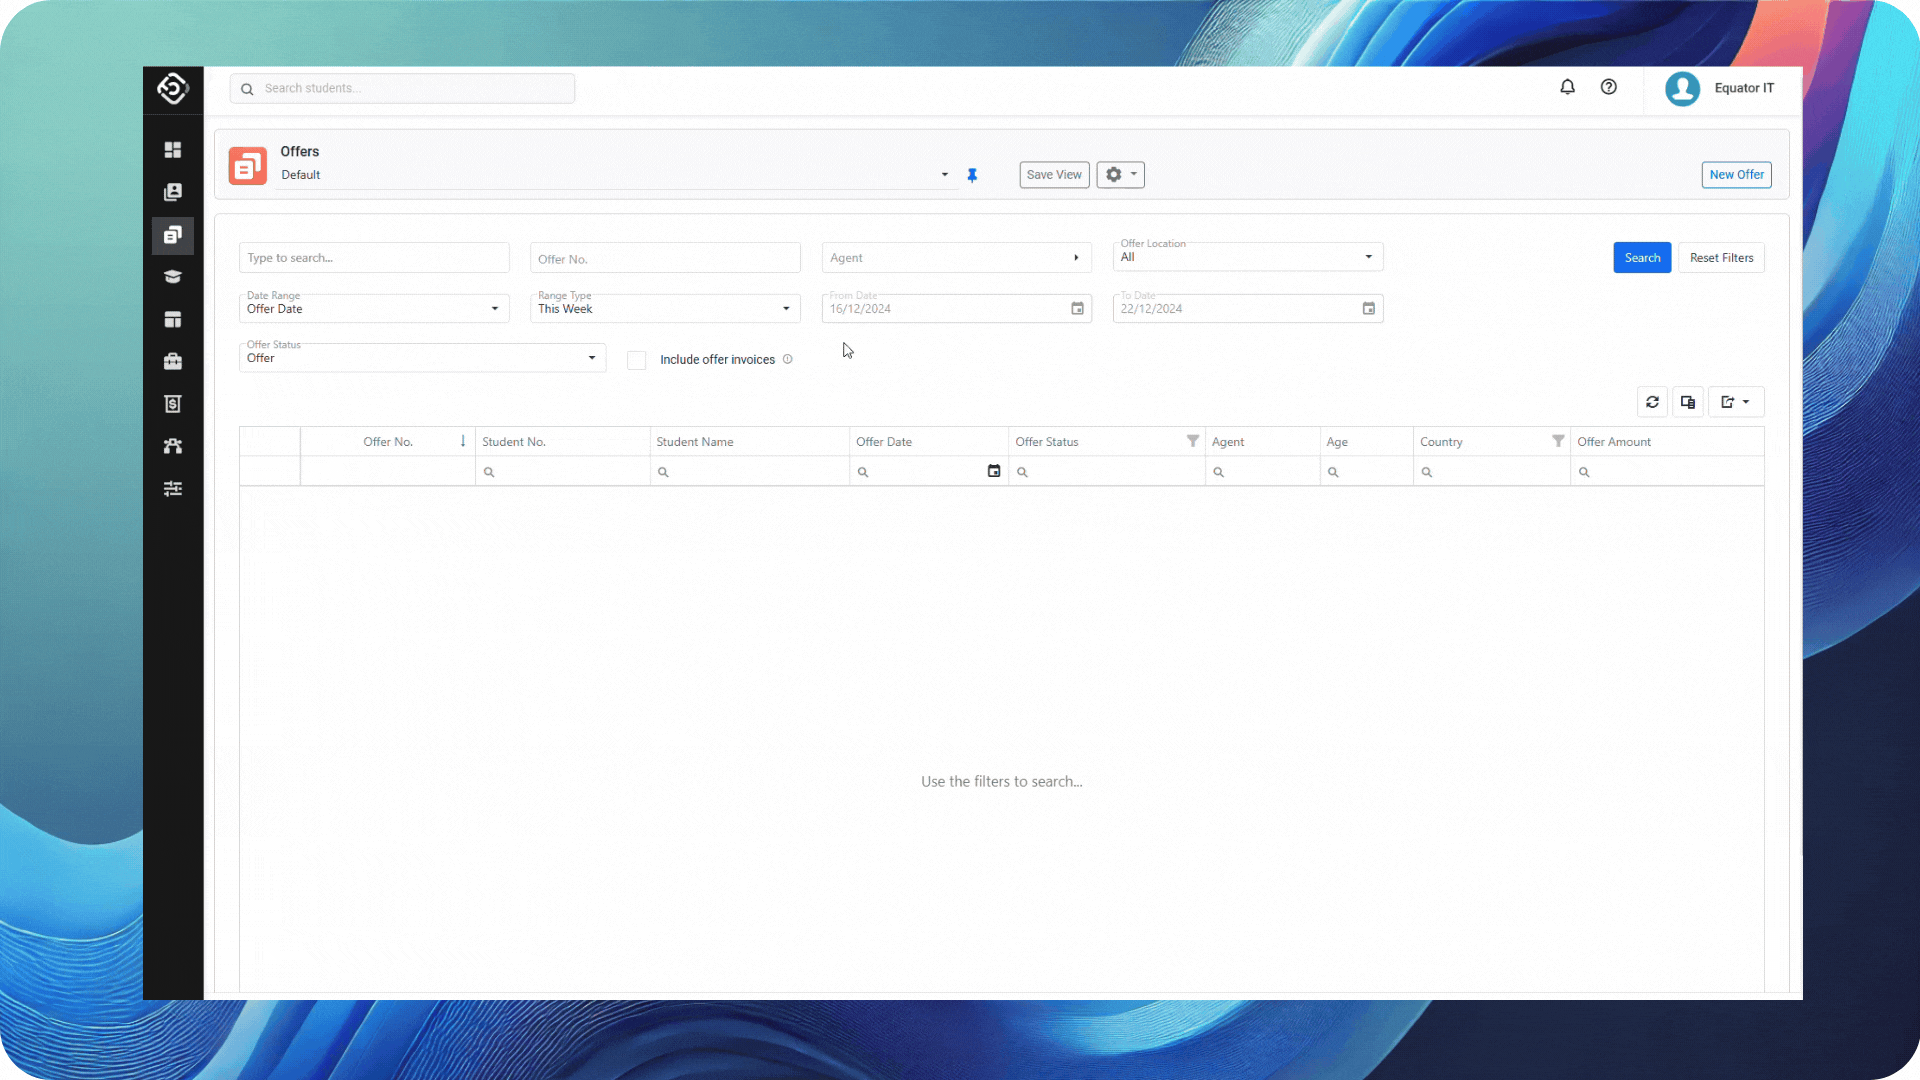Click the blue Search button
The height and width of the screenshot is (1080, 1920).
point(1641,258)
